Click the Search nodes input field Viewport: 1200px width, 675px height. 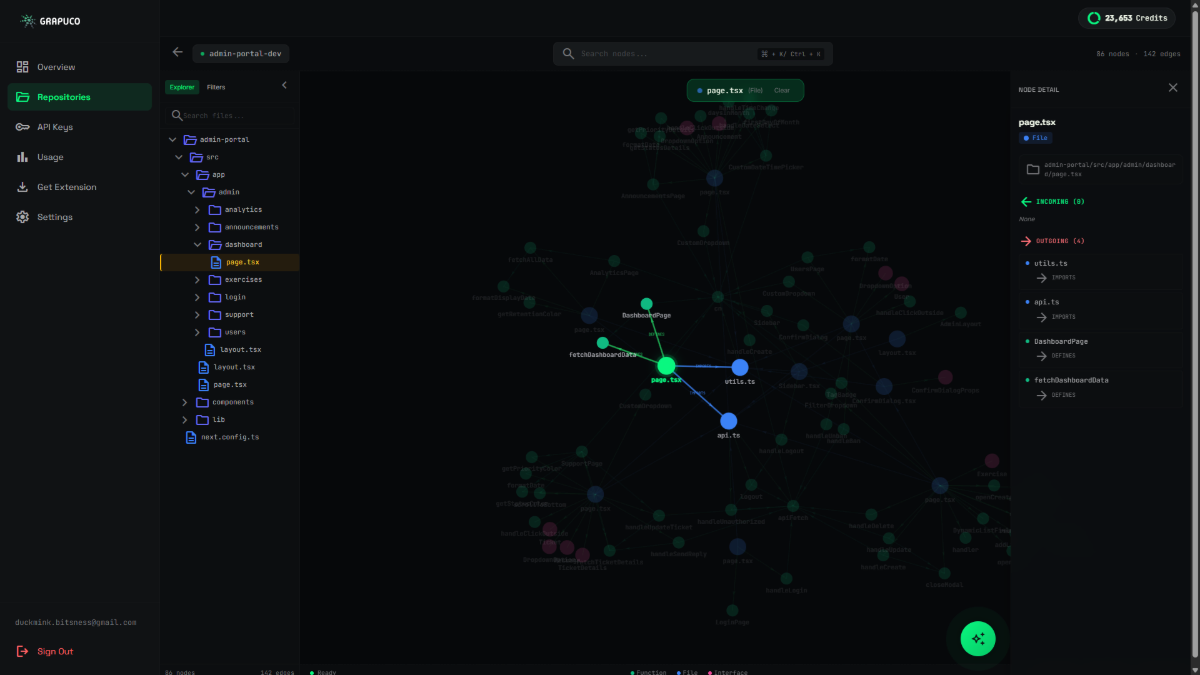point(693,53)
